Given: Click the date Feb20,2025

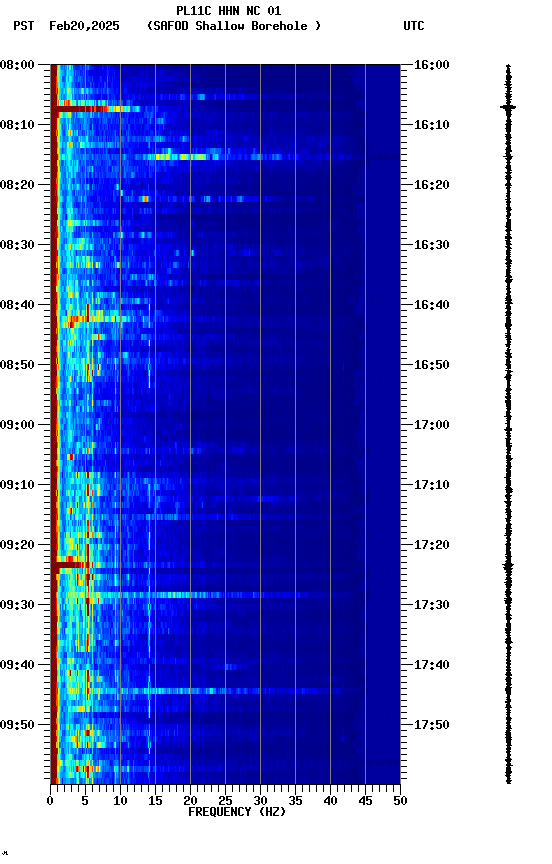Looking at the screenshot, I should [84, 26].
